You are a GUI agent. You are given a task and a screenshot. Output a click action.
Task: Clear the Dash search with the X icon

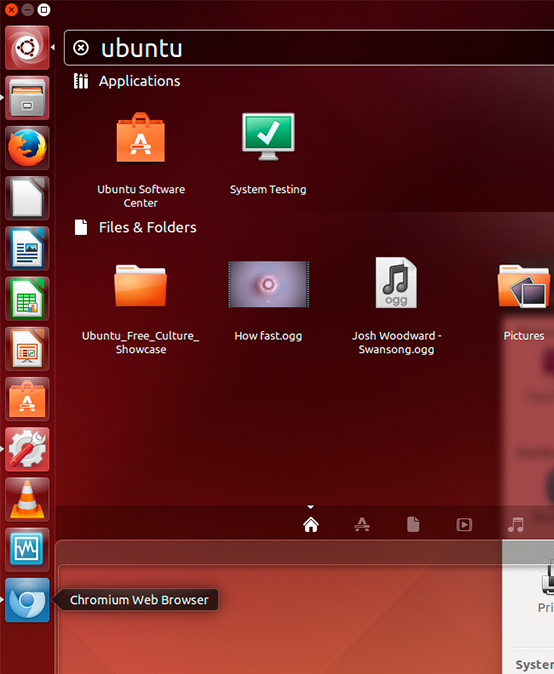[81, 48]
